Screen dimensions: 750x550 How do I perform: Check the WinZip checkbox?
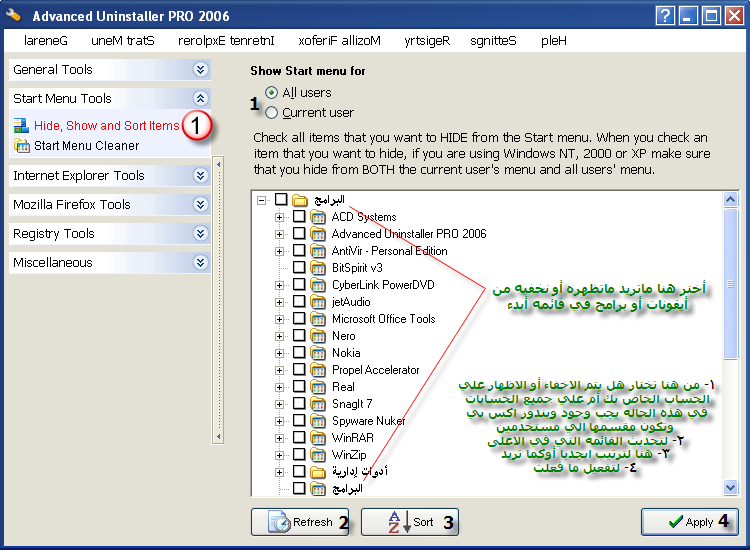(x=299, y=454)
